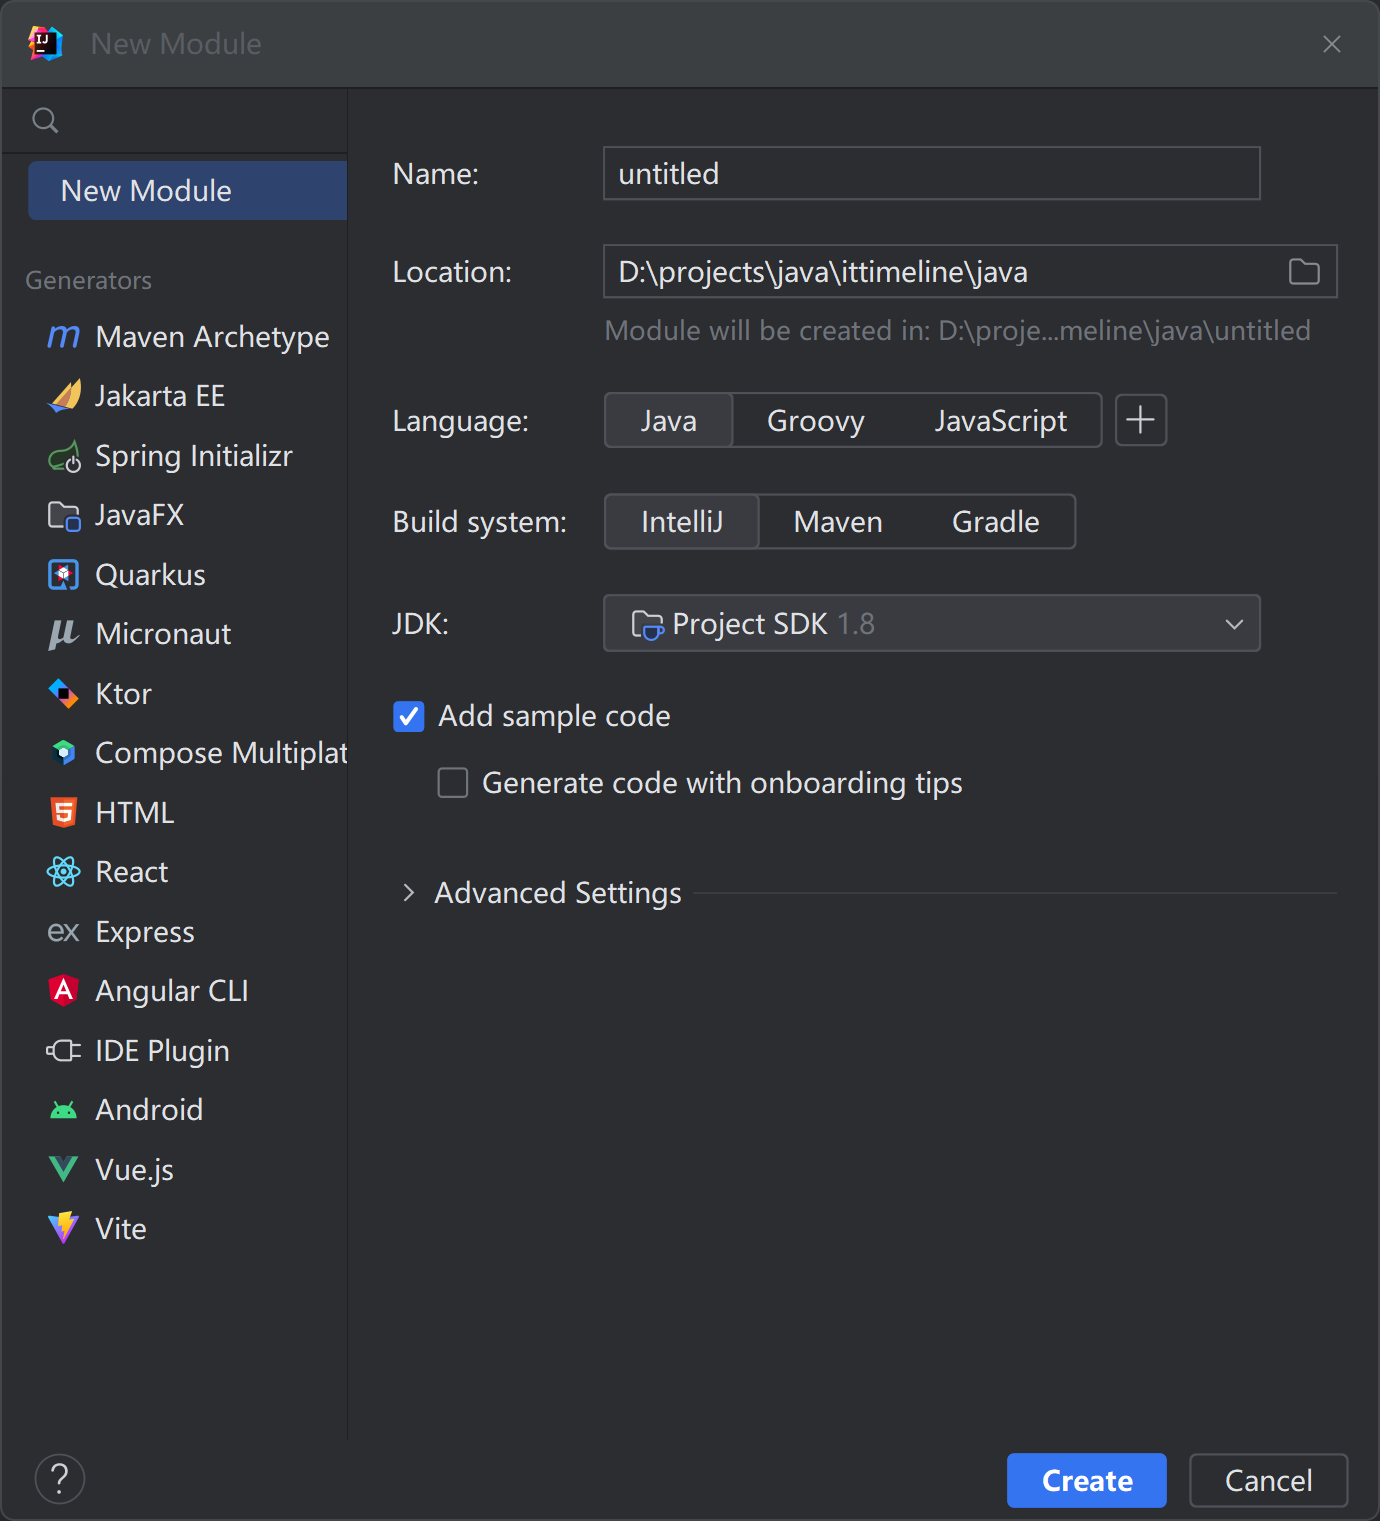Screen dimensions: 1380x1521
Task: Click the Angular CLI red shield icon
Action: [x=63, y=990]
